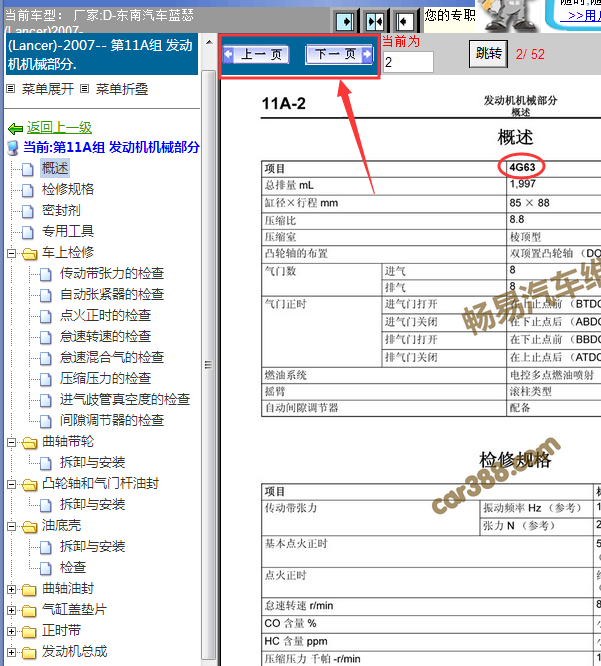The width and height of the screenshot is (601, 666).
Task: Click the 发动机总成 folder icon
Action: tap(29, 653)
